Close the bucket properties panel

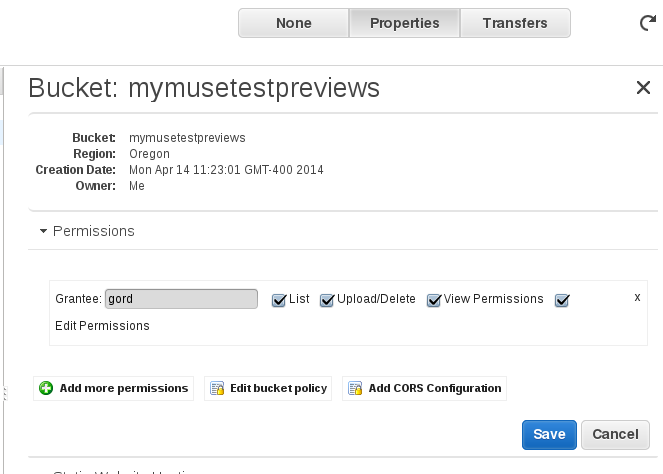click(643, 88)
